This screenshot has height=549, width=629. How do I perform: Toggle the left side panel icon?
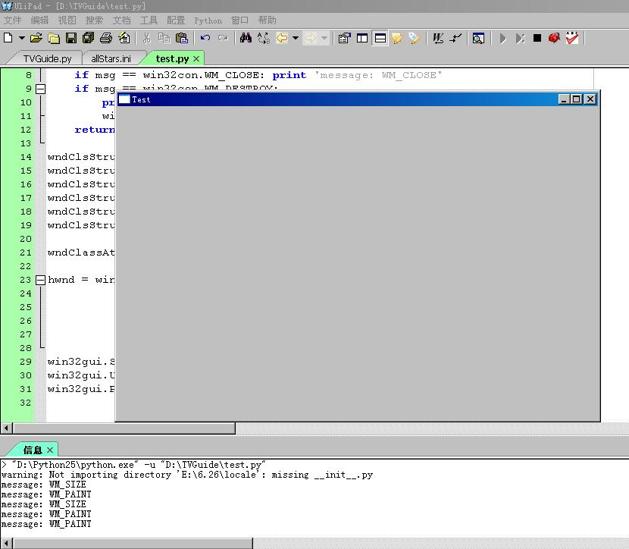tap(362, 38)
